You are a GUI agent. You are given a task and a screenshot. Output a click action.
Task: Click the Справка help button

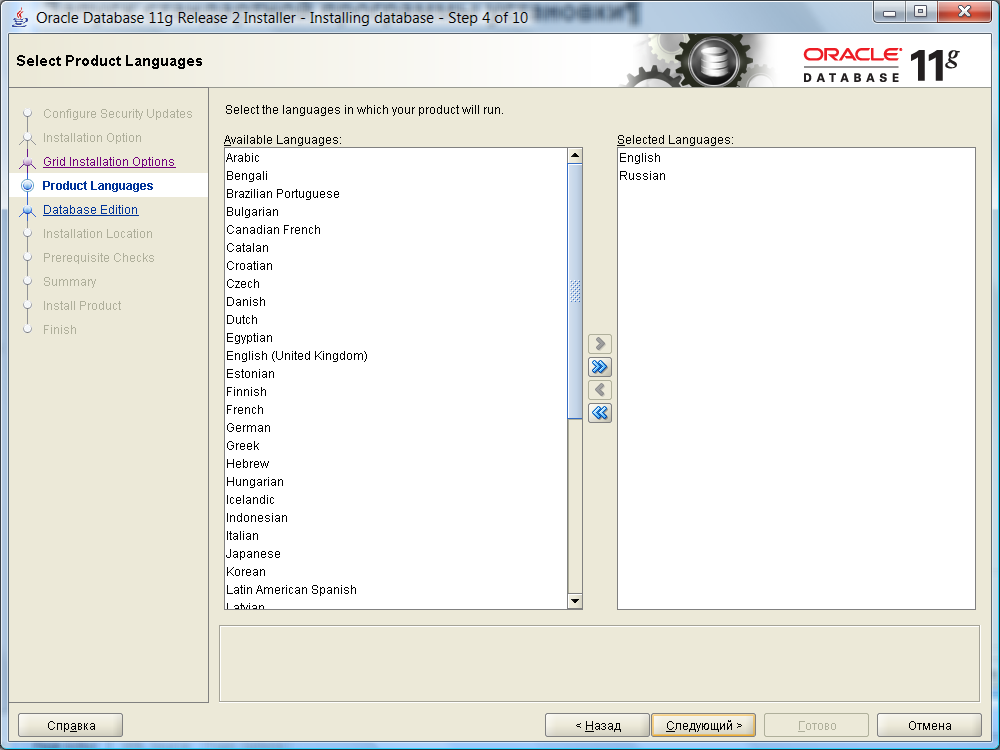[71, 725]
